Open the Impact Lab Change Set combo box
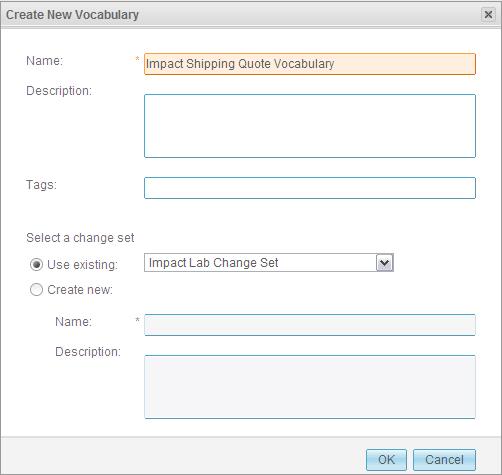502x475 pixels. pos(269,263)
